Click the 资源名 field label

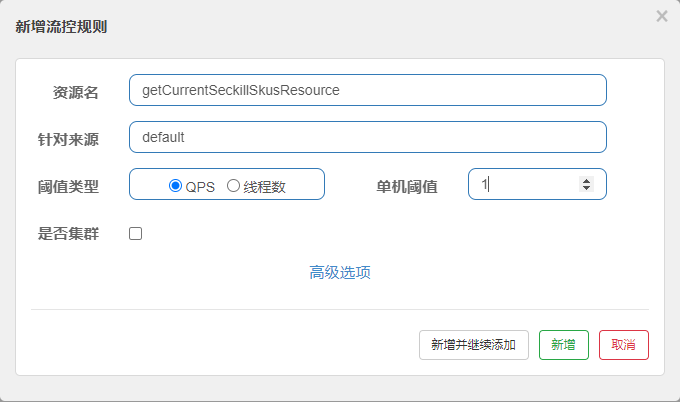(76, 92)
